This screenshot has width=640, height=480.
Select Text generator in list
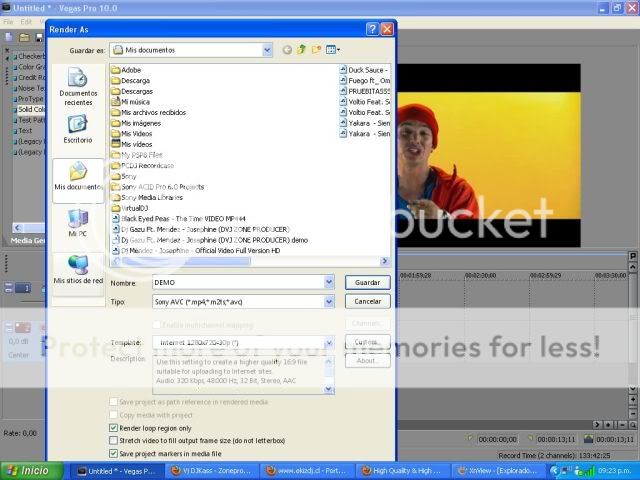click(25, 131)
